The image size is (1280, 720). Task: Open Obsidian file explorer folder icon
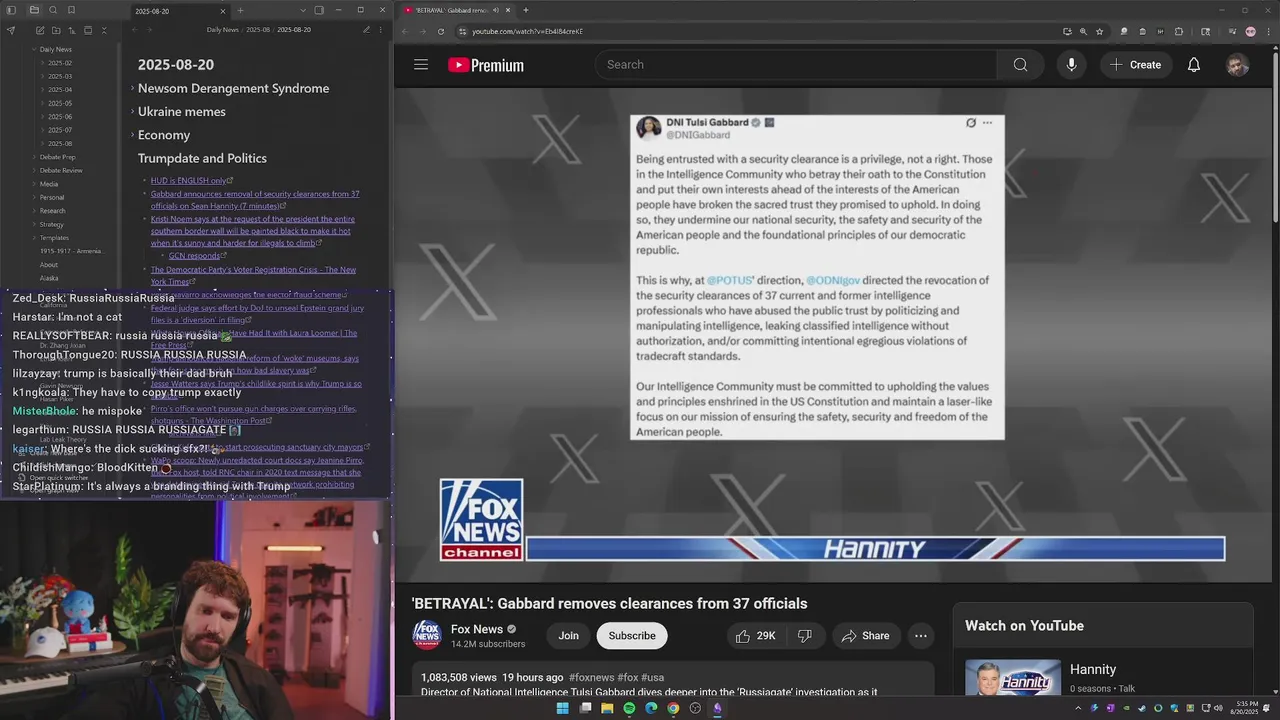tap(34, 10)
